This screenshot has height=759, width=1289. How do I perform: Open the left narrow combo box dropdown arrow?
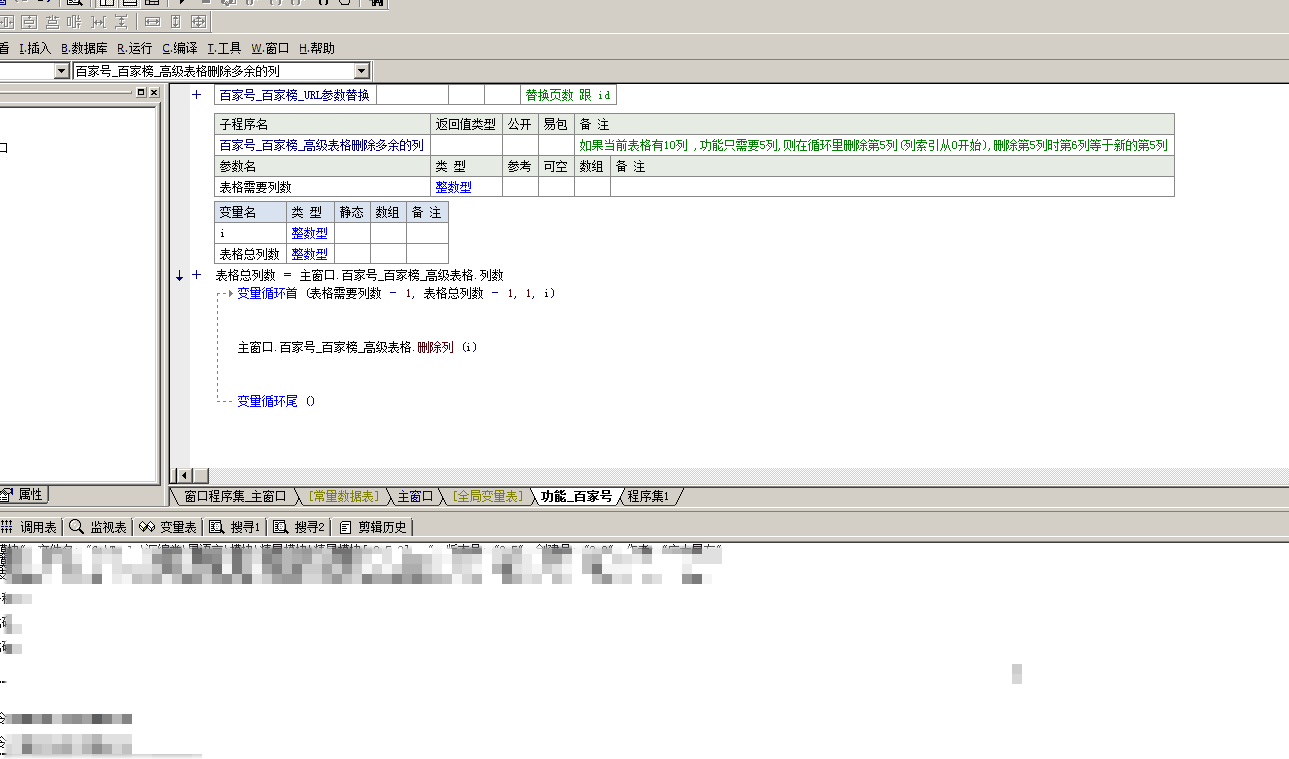coord(62,71)
